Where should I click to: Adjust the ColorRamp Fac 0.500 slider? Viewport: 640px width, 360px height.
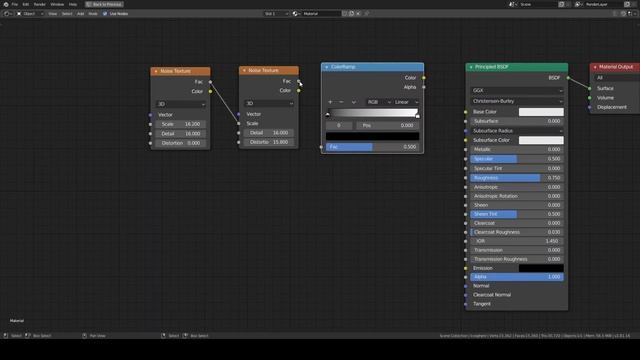coord(372,147)
